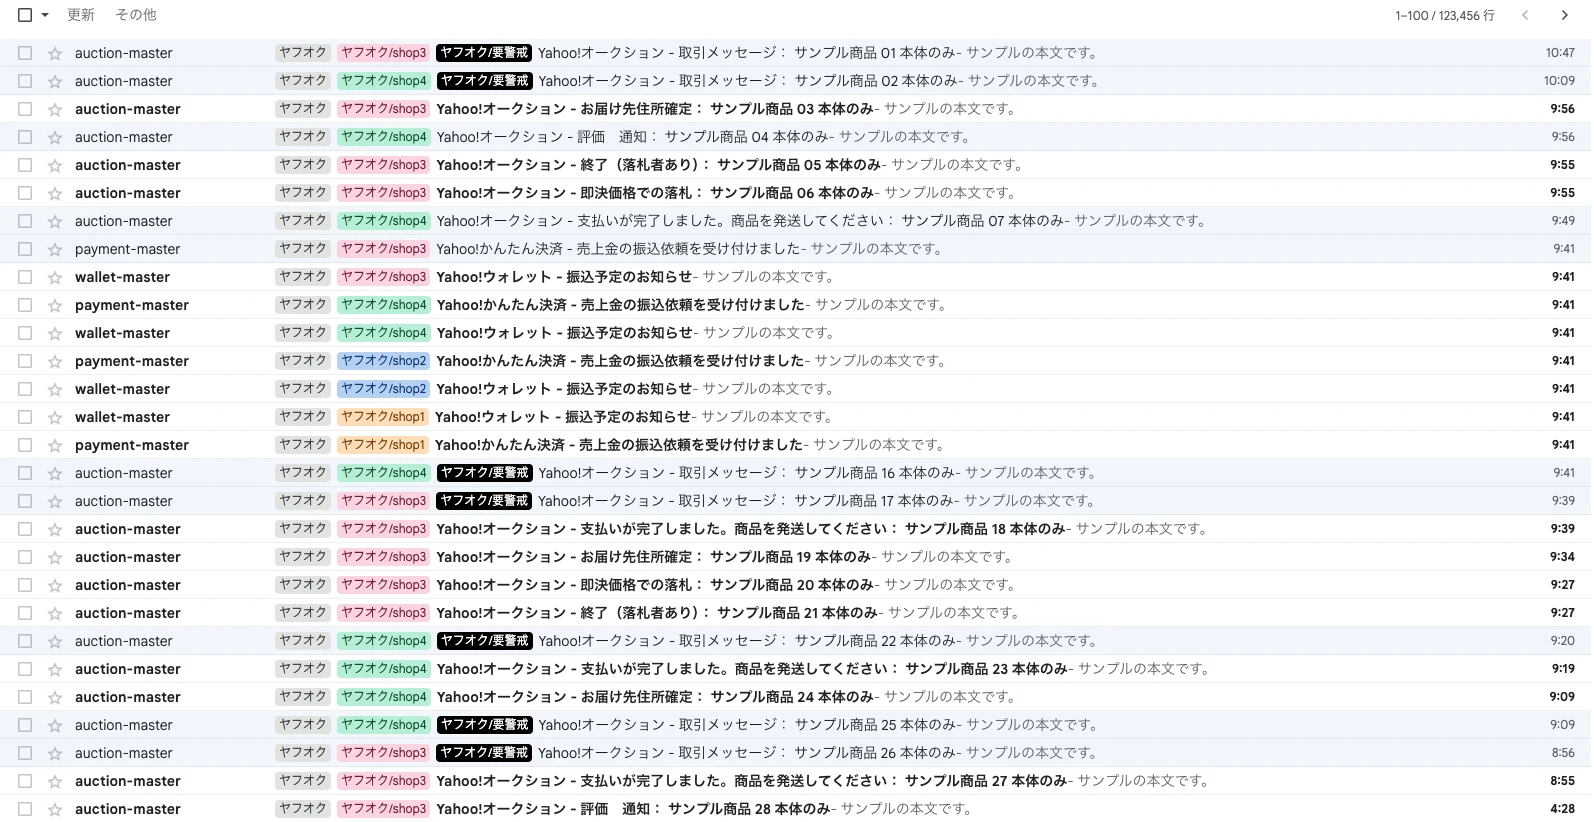This screenshot has width=1594, height=822.
Task: Click ヤフオク label on サンプル商品 25 email
Action: pyautogui.click(x=303, y=725)
